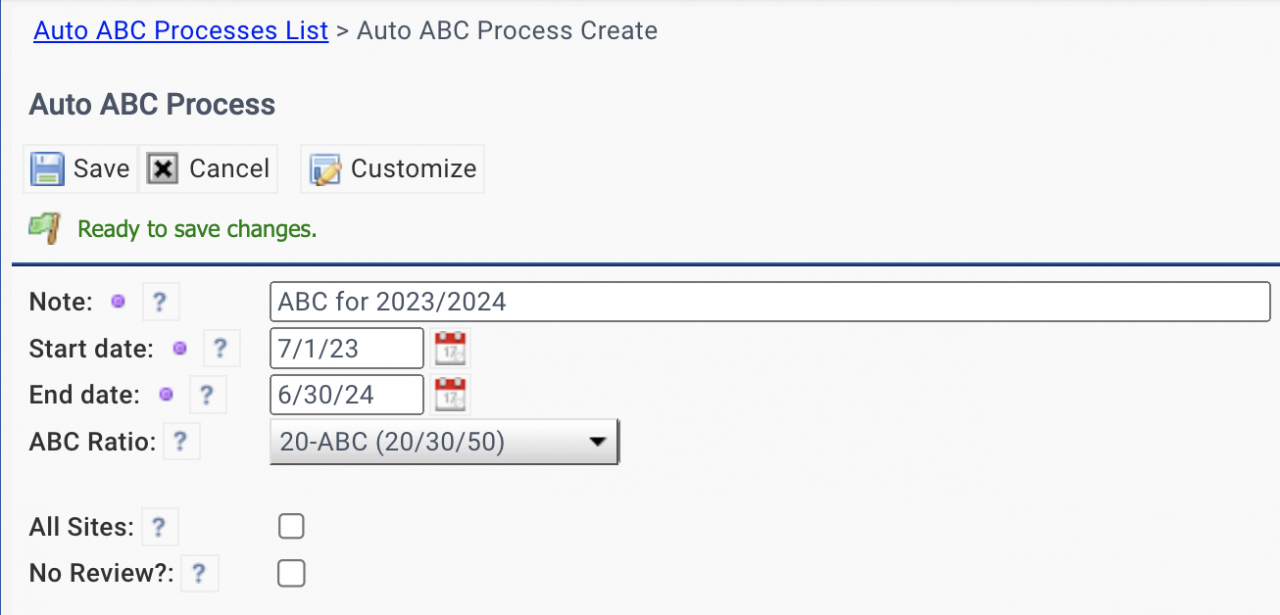Go back to Auto ABC Processes List
This screenshot has width=1280, height=615.
click(181, 30)
